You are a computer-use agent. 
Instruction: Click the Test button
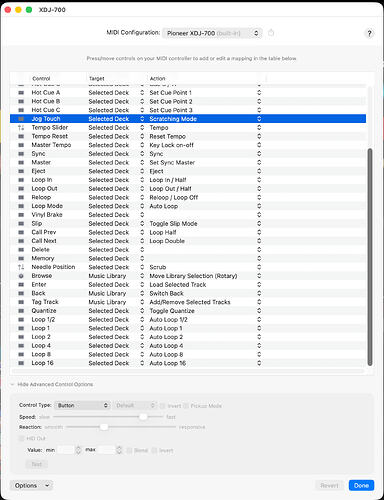click(x=37, y=464)
